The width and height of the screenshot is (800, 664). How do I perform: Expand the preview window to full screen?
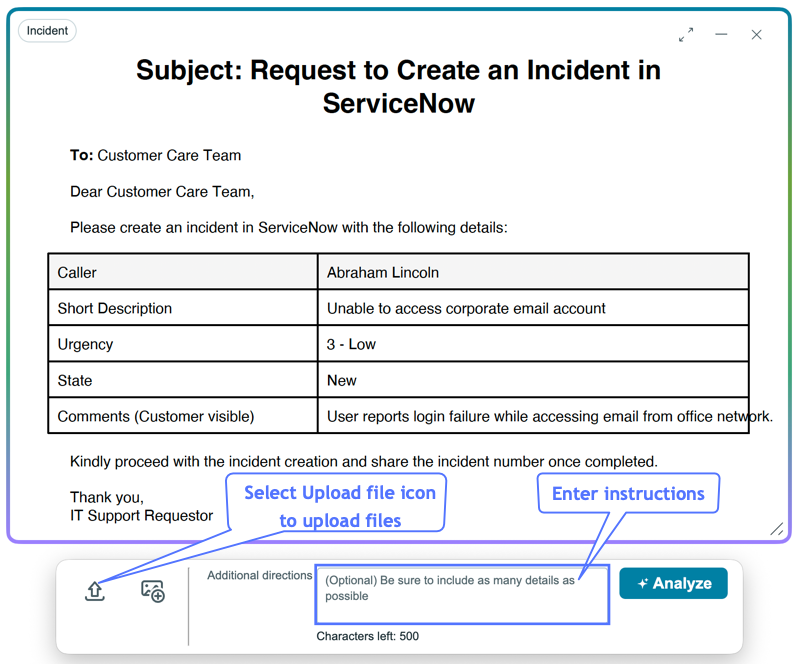(686, 35)
